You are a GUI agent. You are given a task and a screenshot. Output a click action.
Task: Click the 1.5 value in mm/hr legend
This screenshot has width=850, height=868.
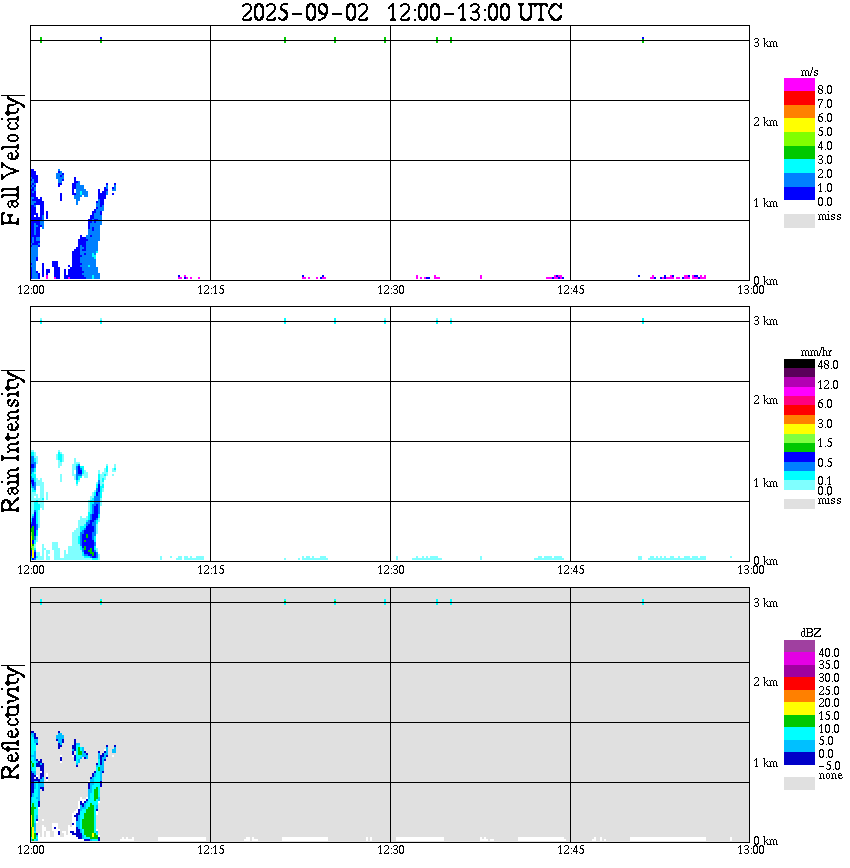coord(825,443)
